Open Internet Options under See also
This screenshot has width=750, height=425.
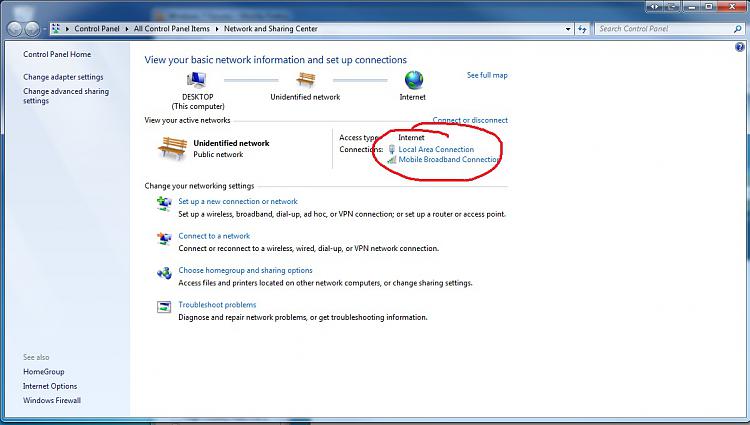(x=50, y=386)
